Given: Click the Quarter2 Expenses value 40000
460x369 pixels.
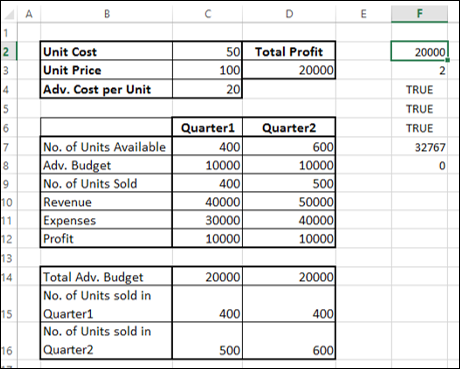Looking at the screenshot, I should [289, 220].
